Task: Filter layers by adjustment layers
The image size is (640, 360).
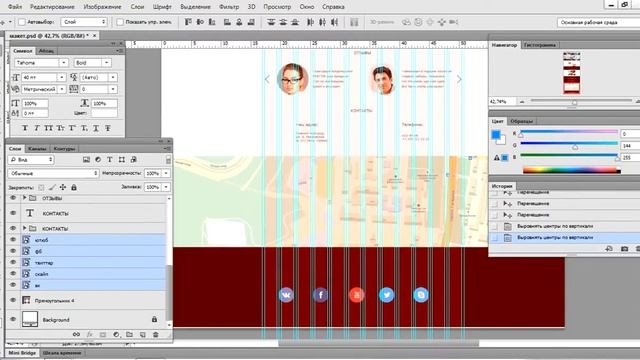Action: pos(98,160)
